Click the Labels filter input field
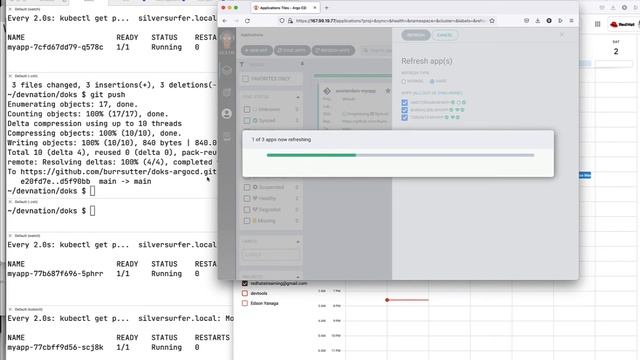Viewport: 640px width, 360px height. point(270,255)
